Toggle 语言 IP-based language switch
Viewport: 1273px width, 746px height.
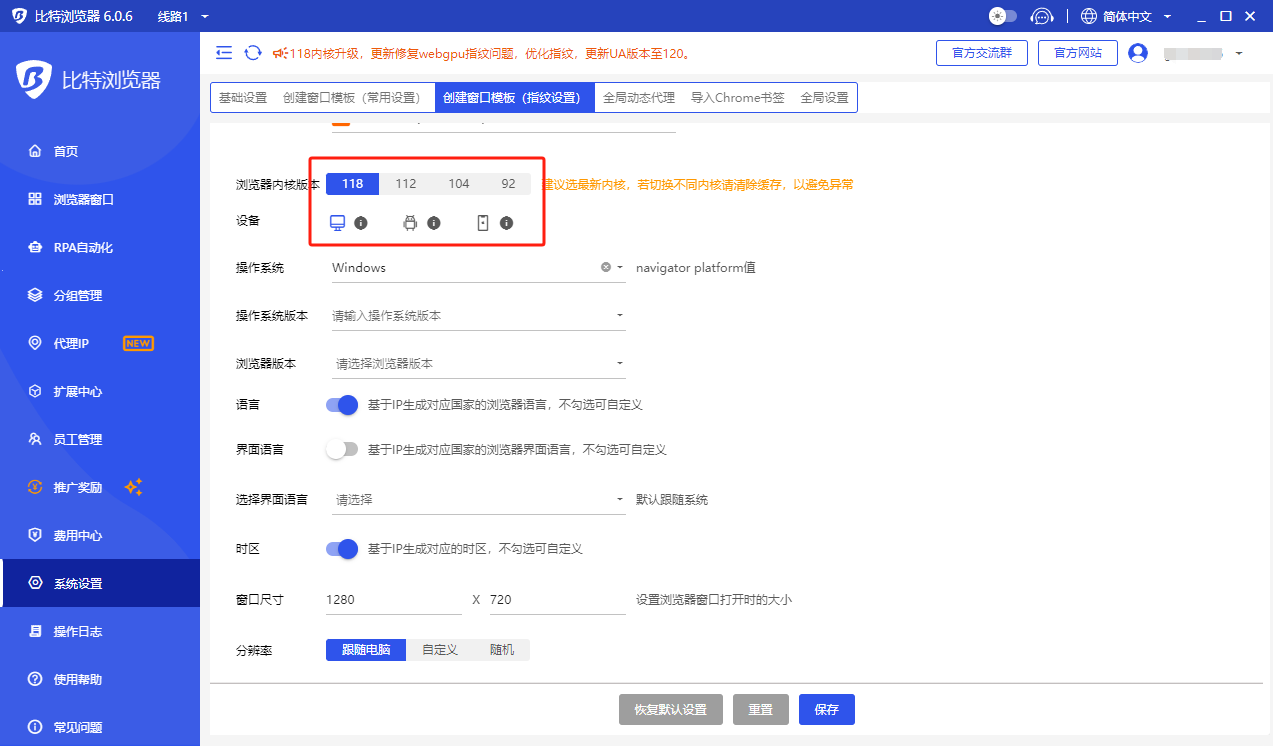(342, 405)
